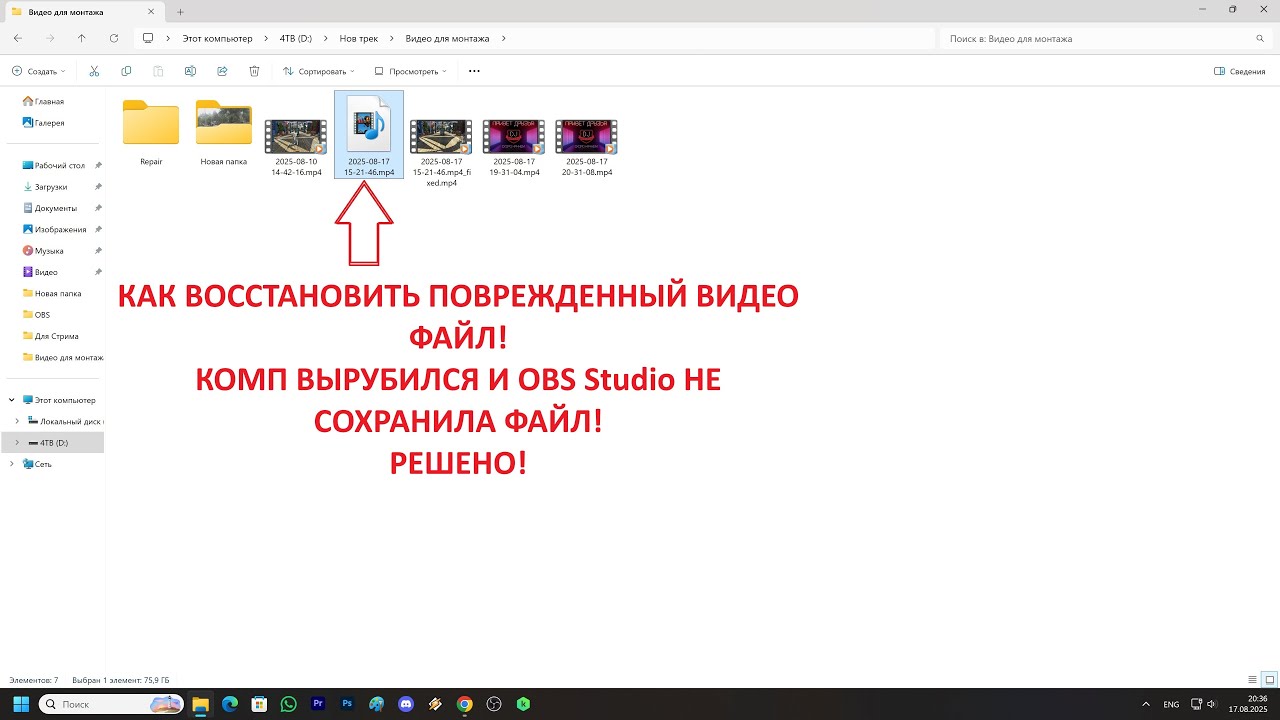Launch Adobe Photoshop from taskbar
The height and width of the screenshot is (720, 1280).
pyautogui.click(x=347, y=704)
